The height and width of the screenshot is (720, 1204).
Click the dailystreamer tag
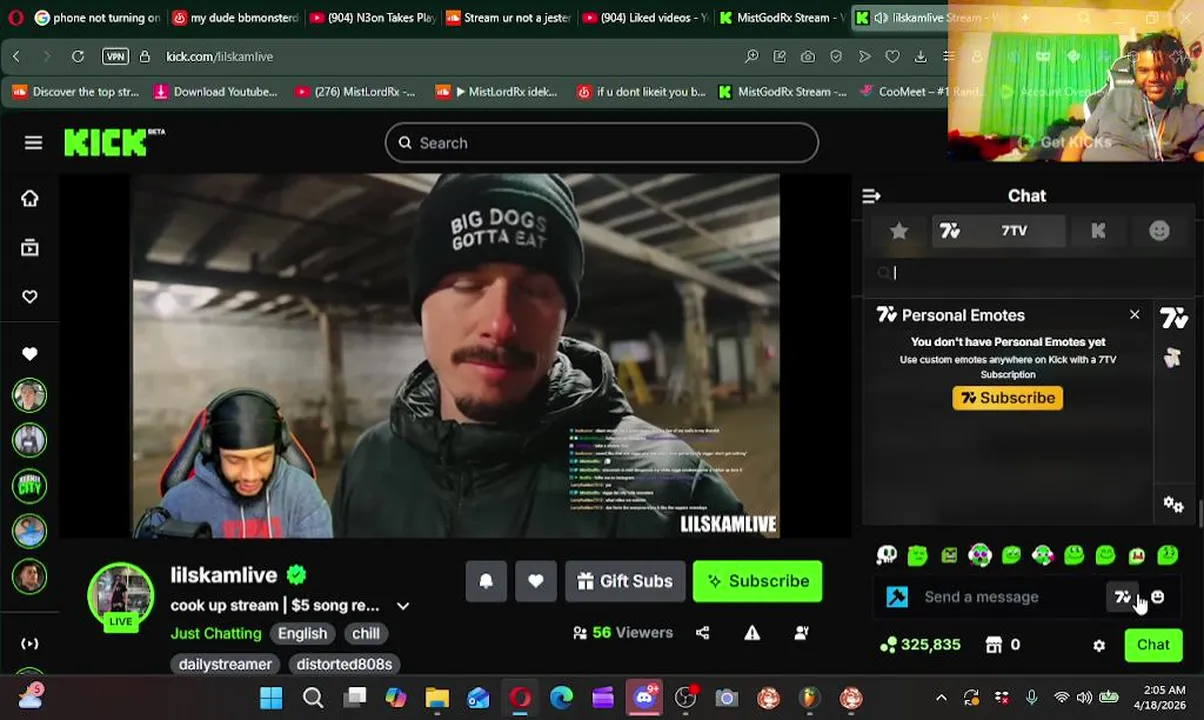click(225, 664)
